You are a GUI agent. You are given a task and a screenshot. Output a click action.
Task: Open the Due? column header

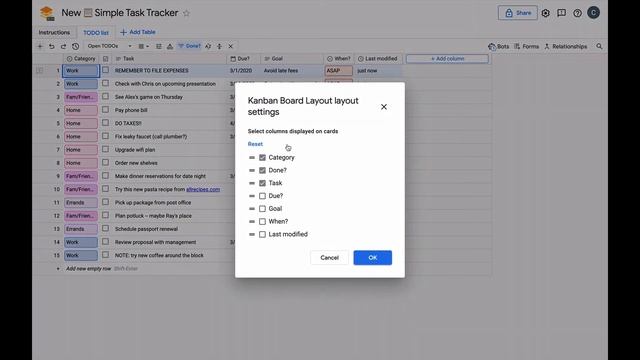coord(244,59)
